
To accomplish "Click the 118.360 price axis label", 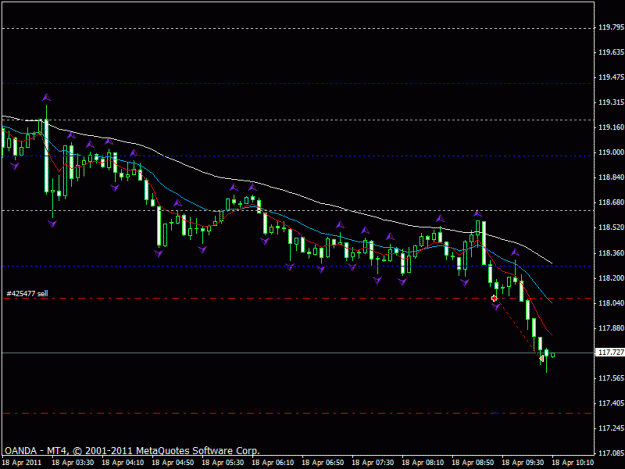I will (611, 253).
